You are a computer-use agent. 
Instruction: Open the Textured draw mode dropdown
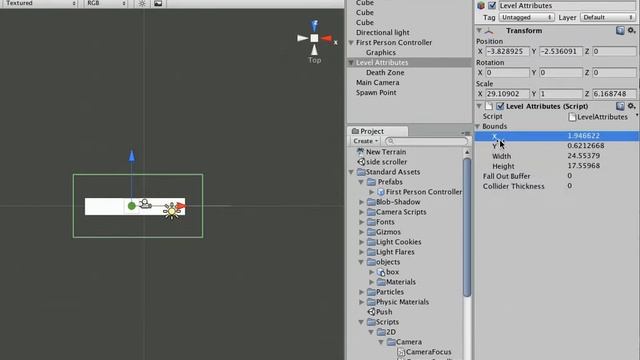[x=40, y=3]
